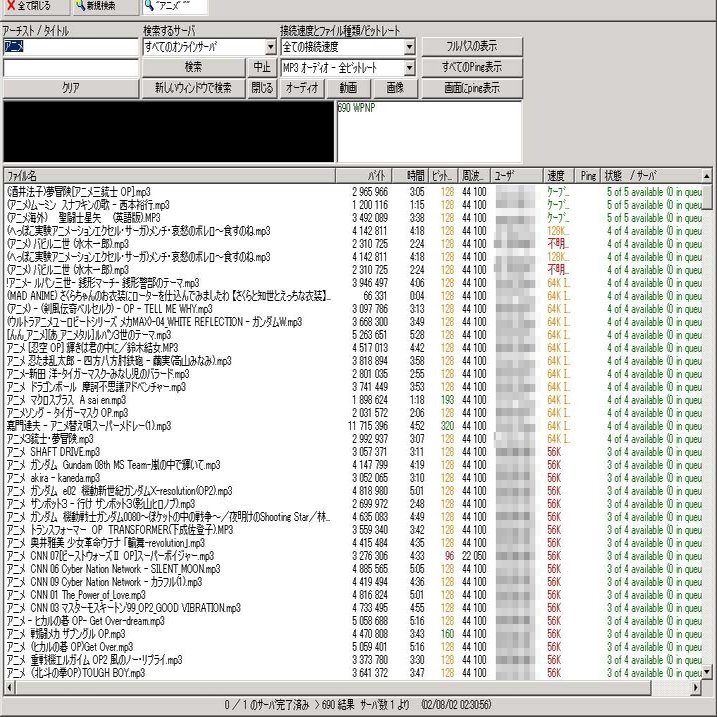This screenshot has width=717, height=717.
Task: Sort by the 状態/サーバ column header
Action: click(651, 176)
